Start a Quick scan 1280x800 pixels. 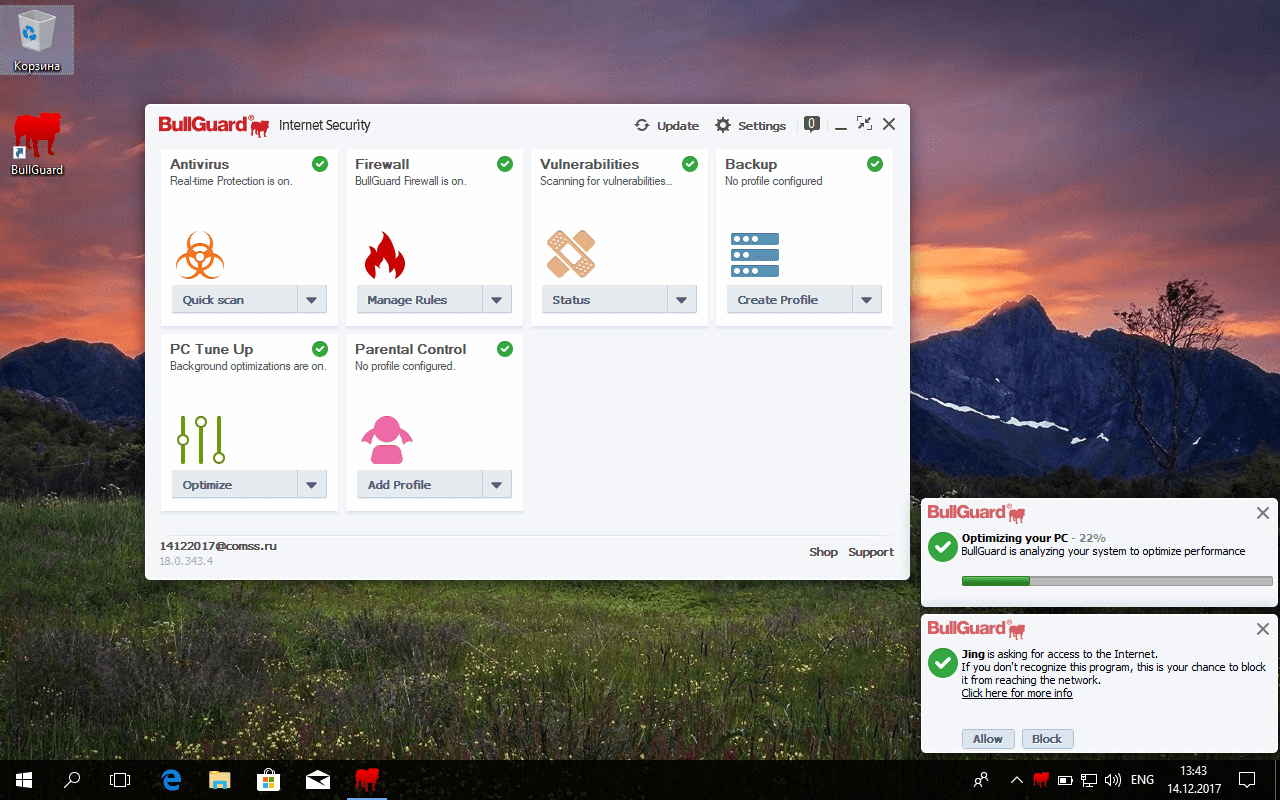coord(235,299)
